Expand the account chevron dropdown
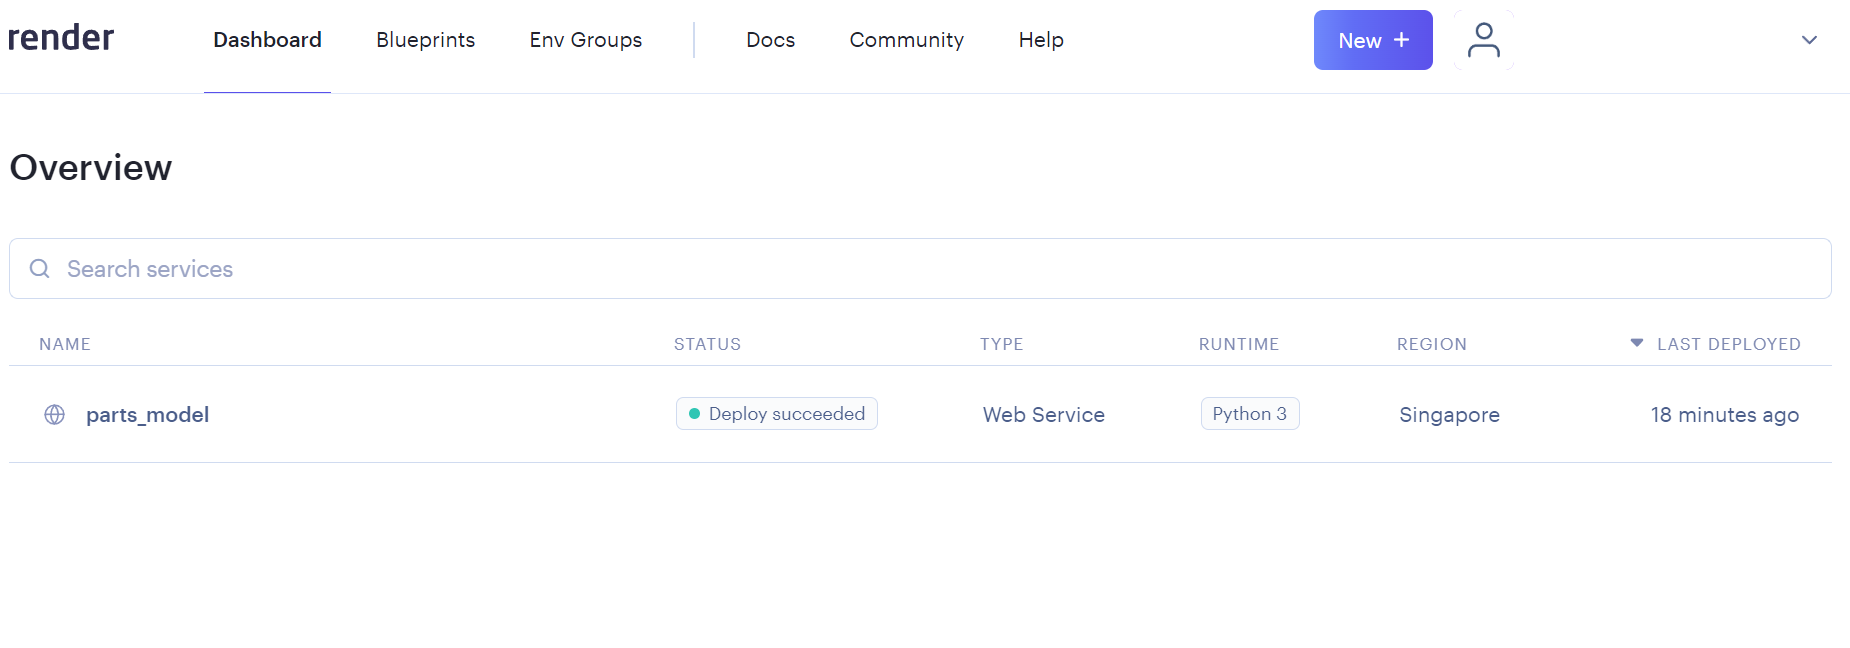The image size is (1850, 648). 1809,40
